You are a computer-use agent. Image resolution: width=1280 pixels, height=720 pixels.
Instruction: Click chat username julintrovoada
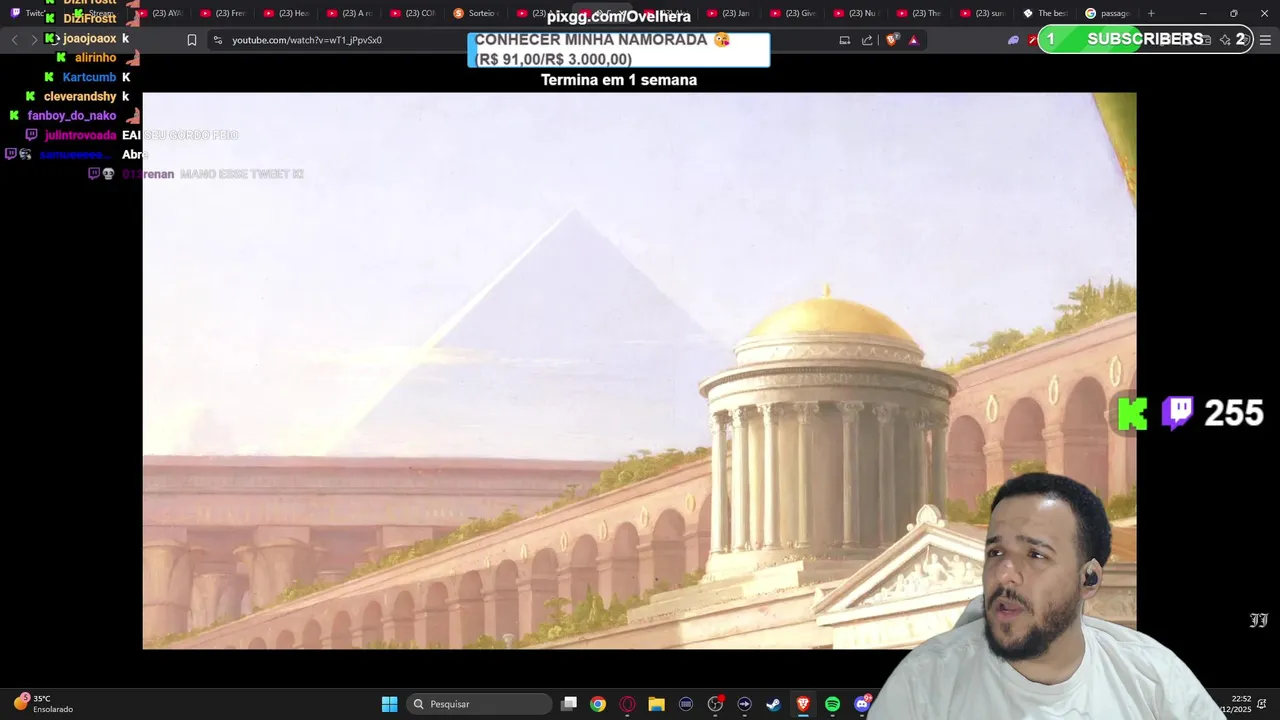click(x=81, y=135)
